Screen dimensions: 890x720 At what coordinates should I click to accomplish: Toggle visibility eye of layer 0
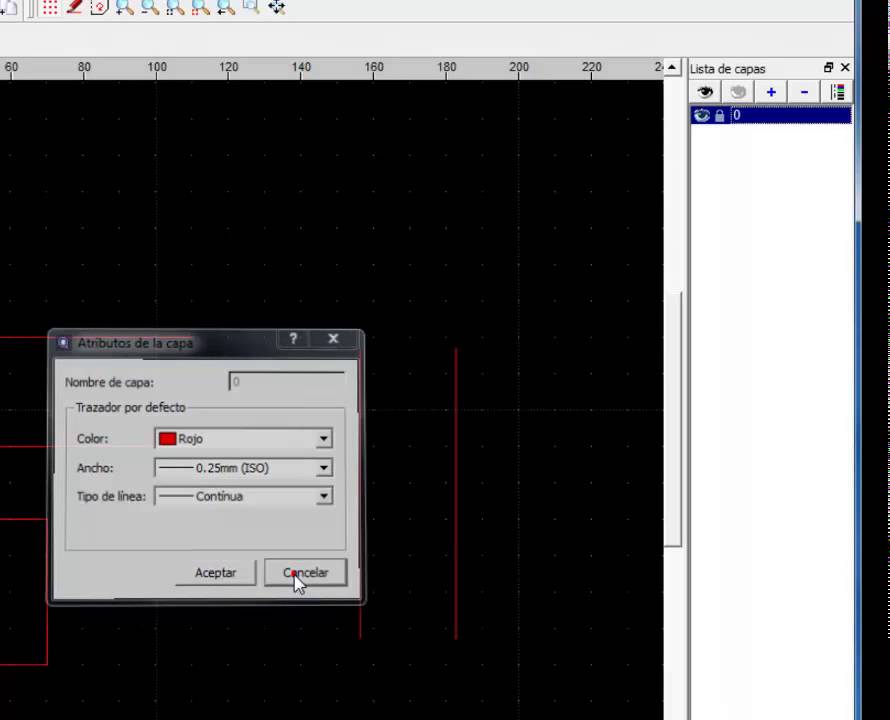pos(702,115)
